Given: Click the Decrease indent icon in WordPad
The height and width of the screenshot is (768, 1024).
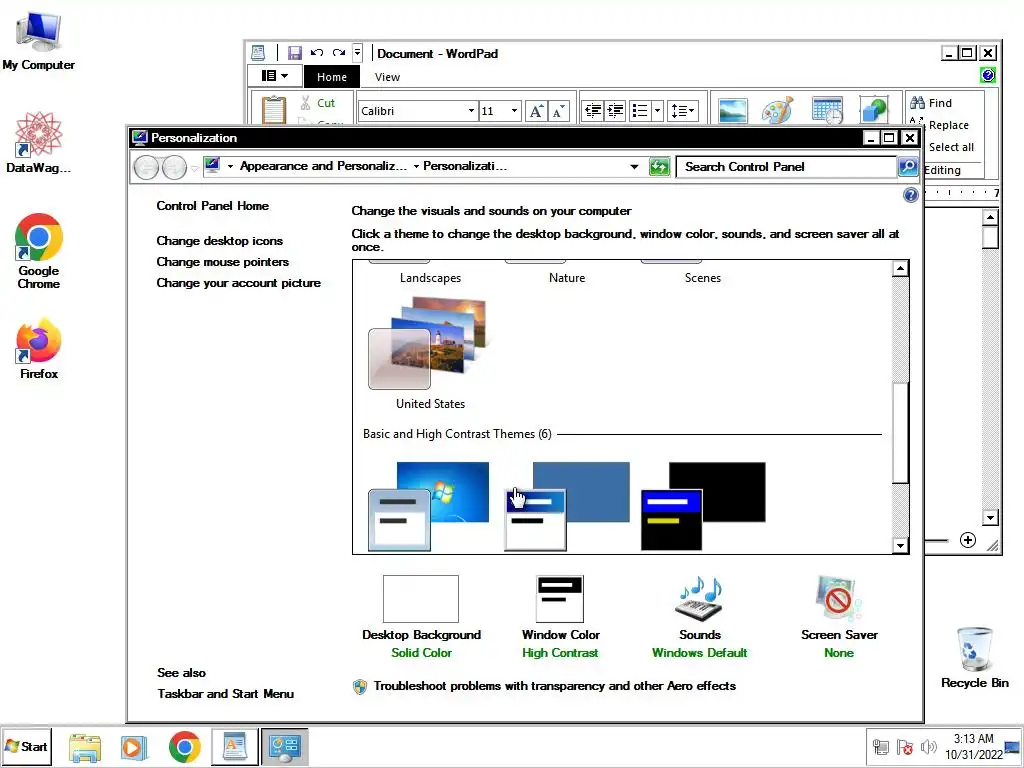Looking at the screenshot, I should tap(592, 110).
